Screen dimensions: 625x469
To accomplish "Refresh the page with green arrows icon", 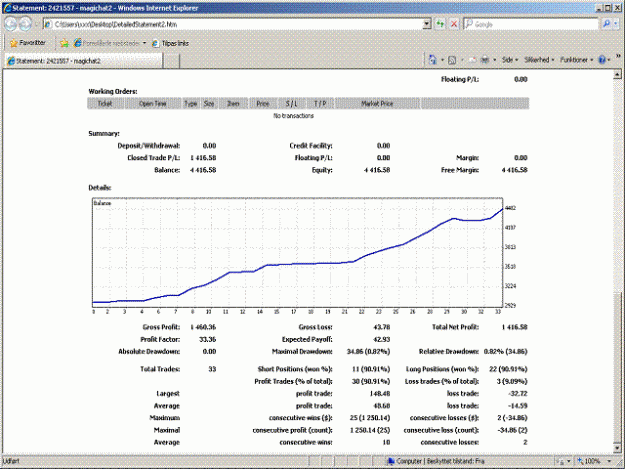I will coord(440,24).
